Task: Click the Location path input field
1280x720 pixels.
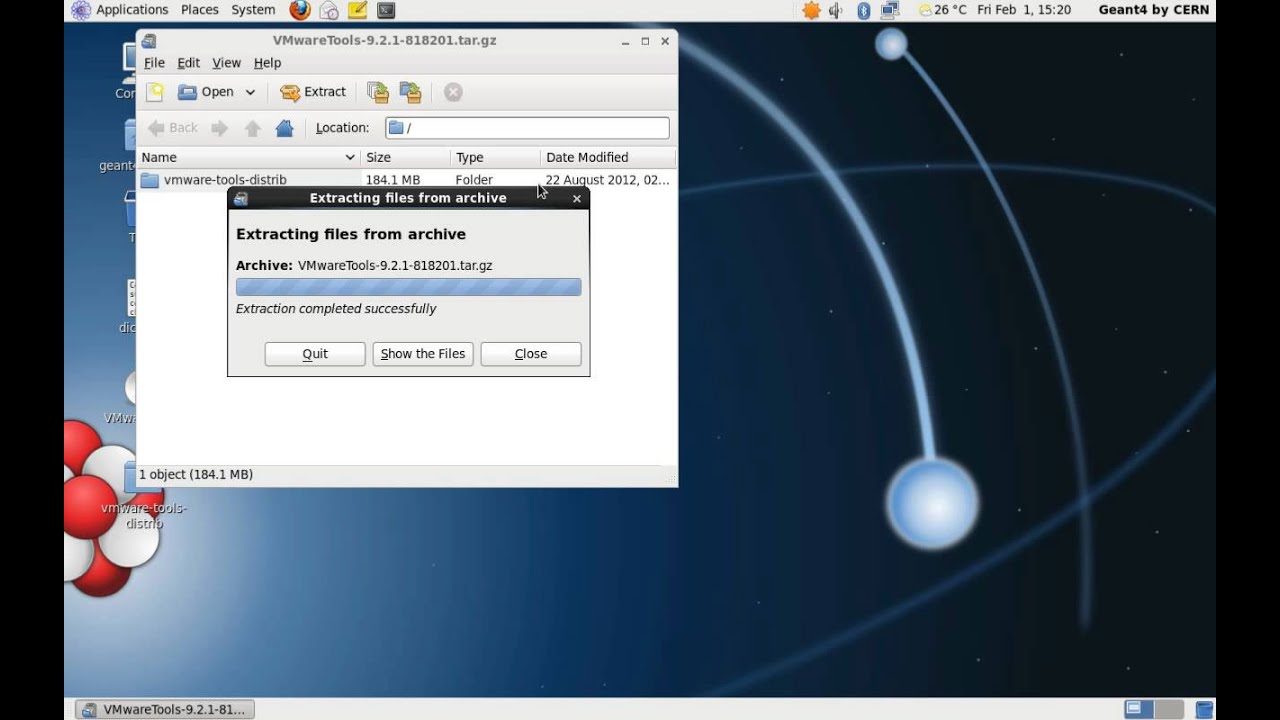Action: click(527, 128)
